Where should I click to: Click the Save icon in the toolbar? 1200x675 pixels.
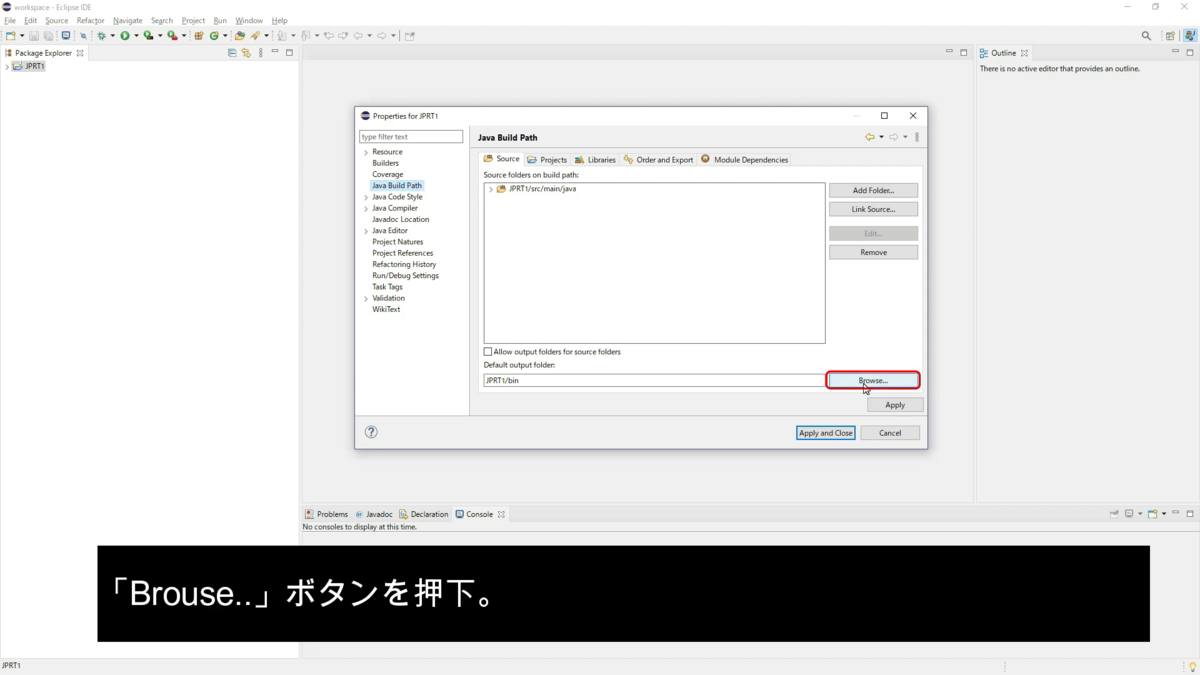pos(34,35)
